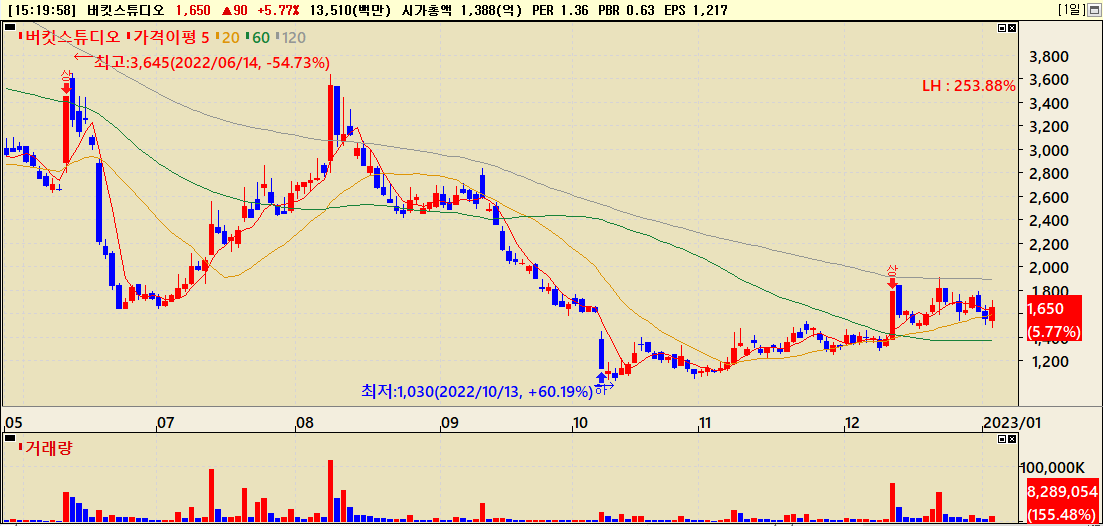
Task: Close the price chart panel
Action: click(1012, 28)
